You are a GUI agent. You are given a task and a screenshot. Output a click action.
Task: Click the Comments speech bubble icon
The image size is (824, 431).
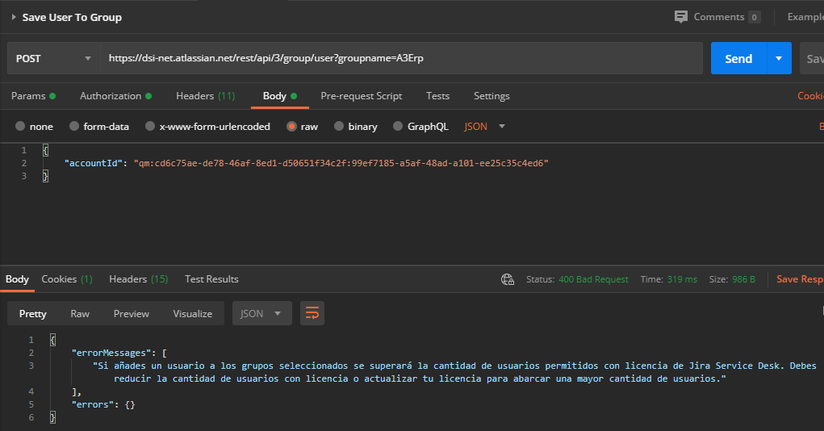coord(681,17)
